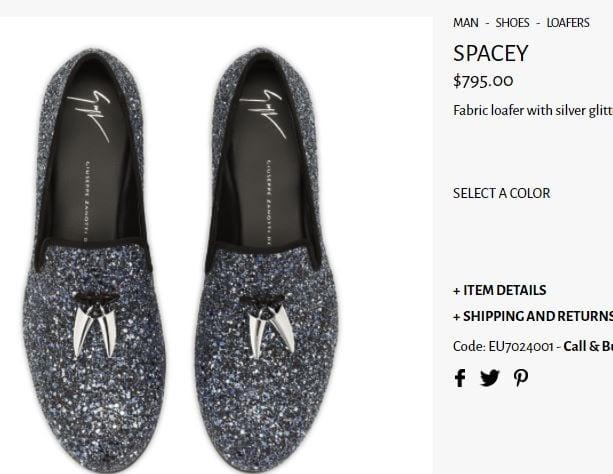
Task: Share the product on Twitter
Action: 489,378
